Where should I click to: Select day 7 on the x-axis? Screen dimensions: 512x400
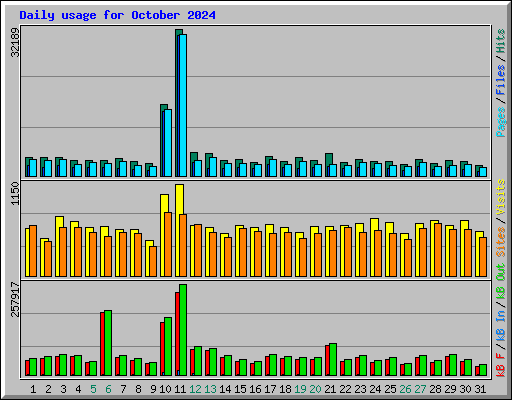(x=123, y=389)
